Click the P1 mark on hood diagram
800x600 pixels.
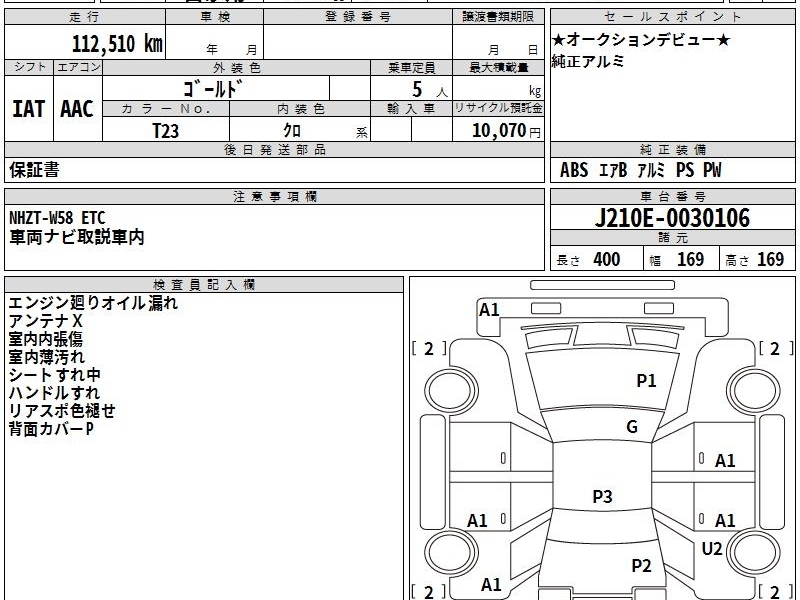click(x=646, y=381)
